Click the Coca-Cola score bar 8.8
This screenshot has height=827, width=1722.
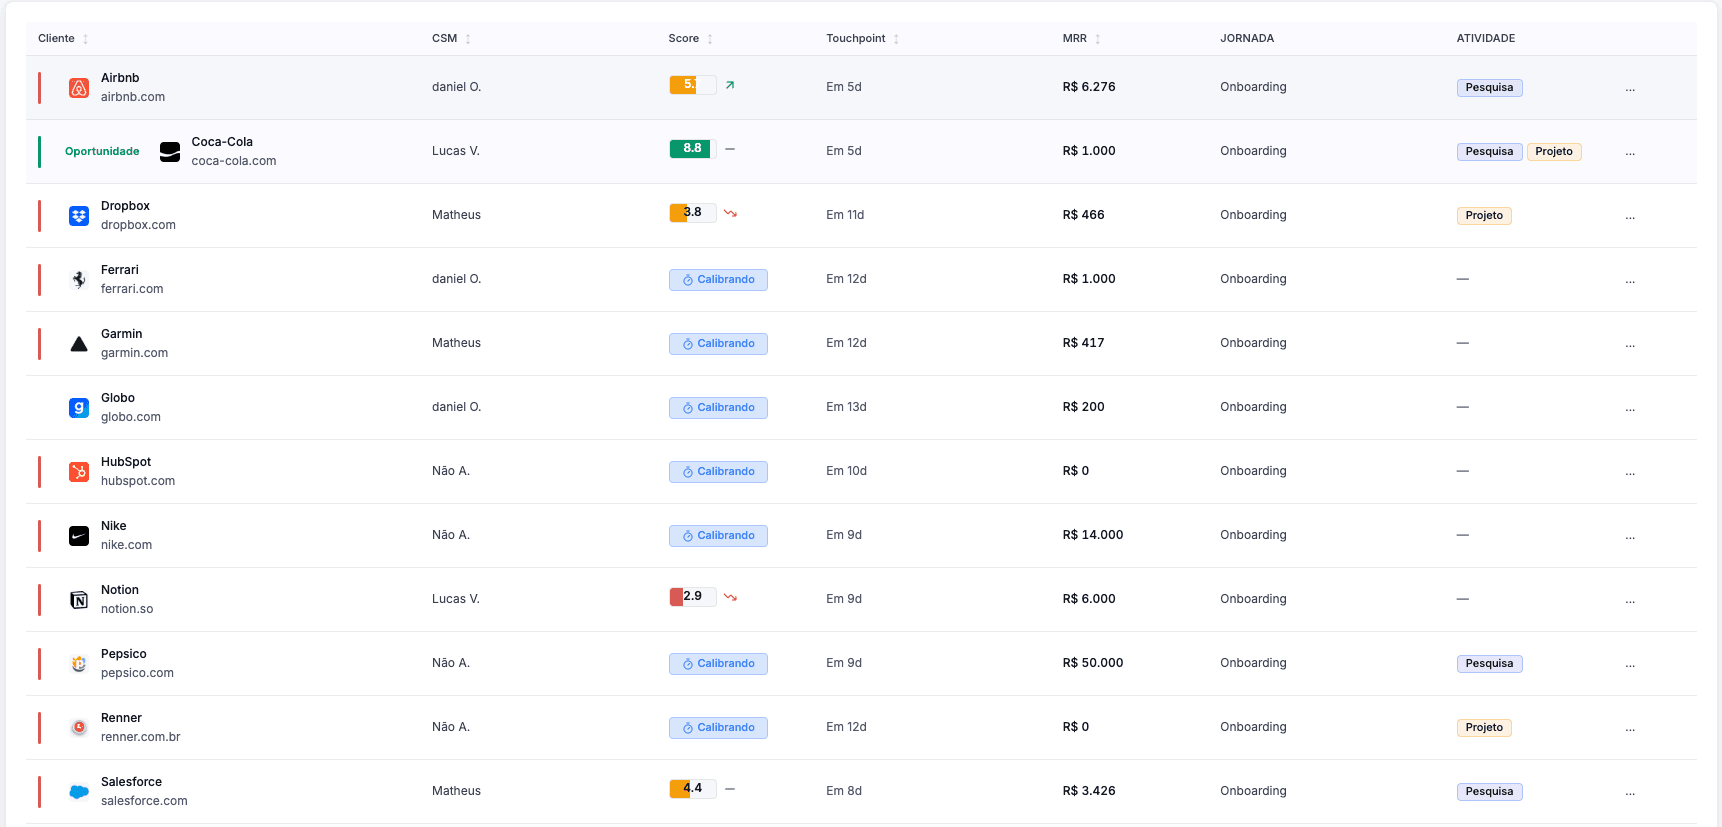pyautogui.click(x=693, y=149)
